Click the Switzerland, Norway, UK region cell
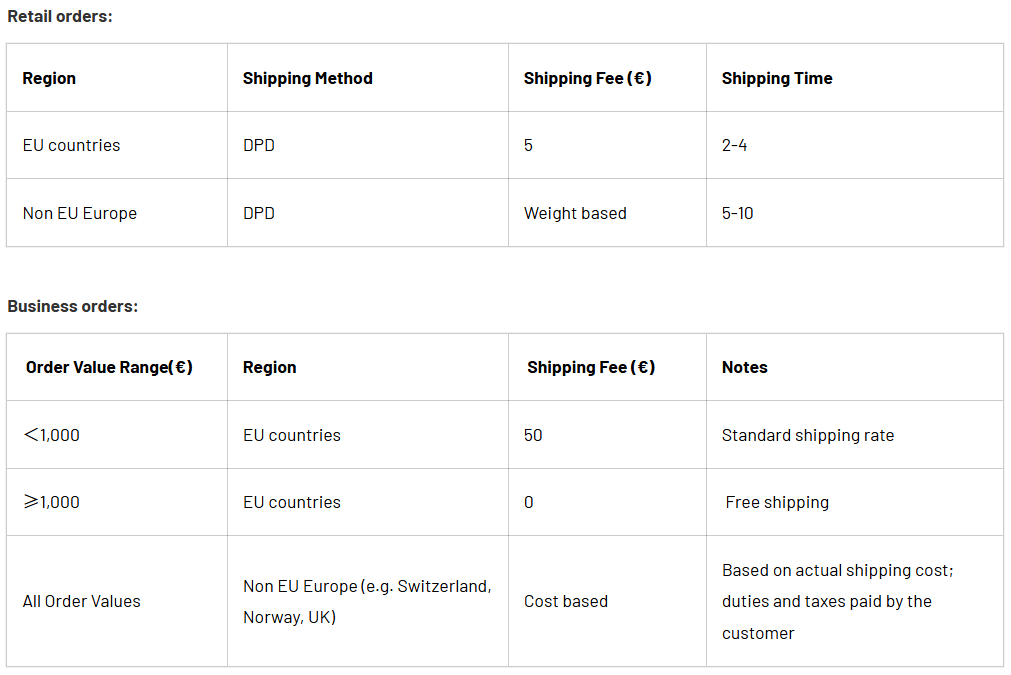 367,601
